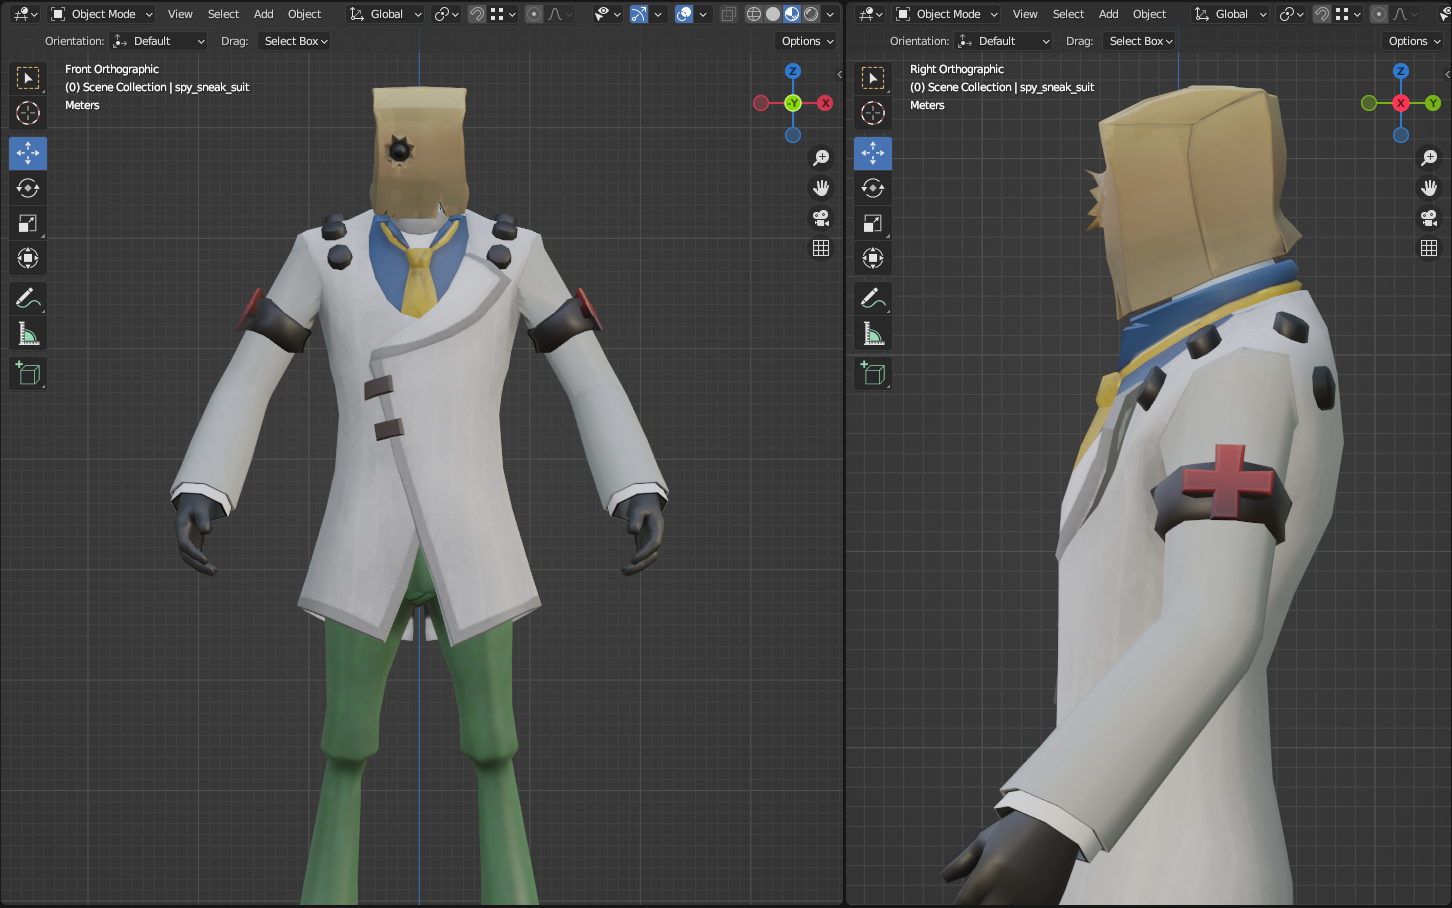The image size is (1452, 908).
Task: Open Drag Select Box dropdown in left viewport
Action: (x=296, y=41)
